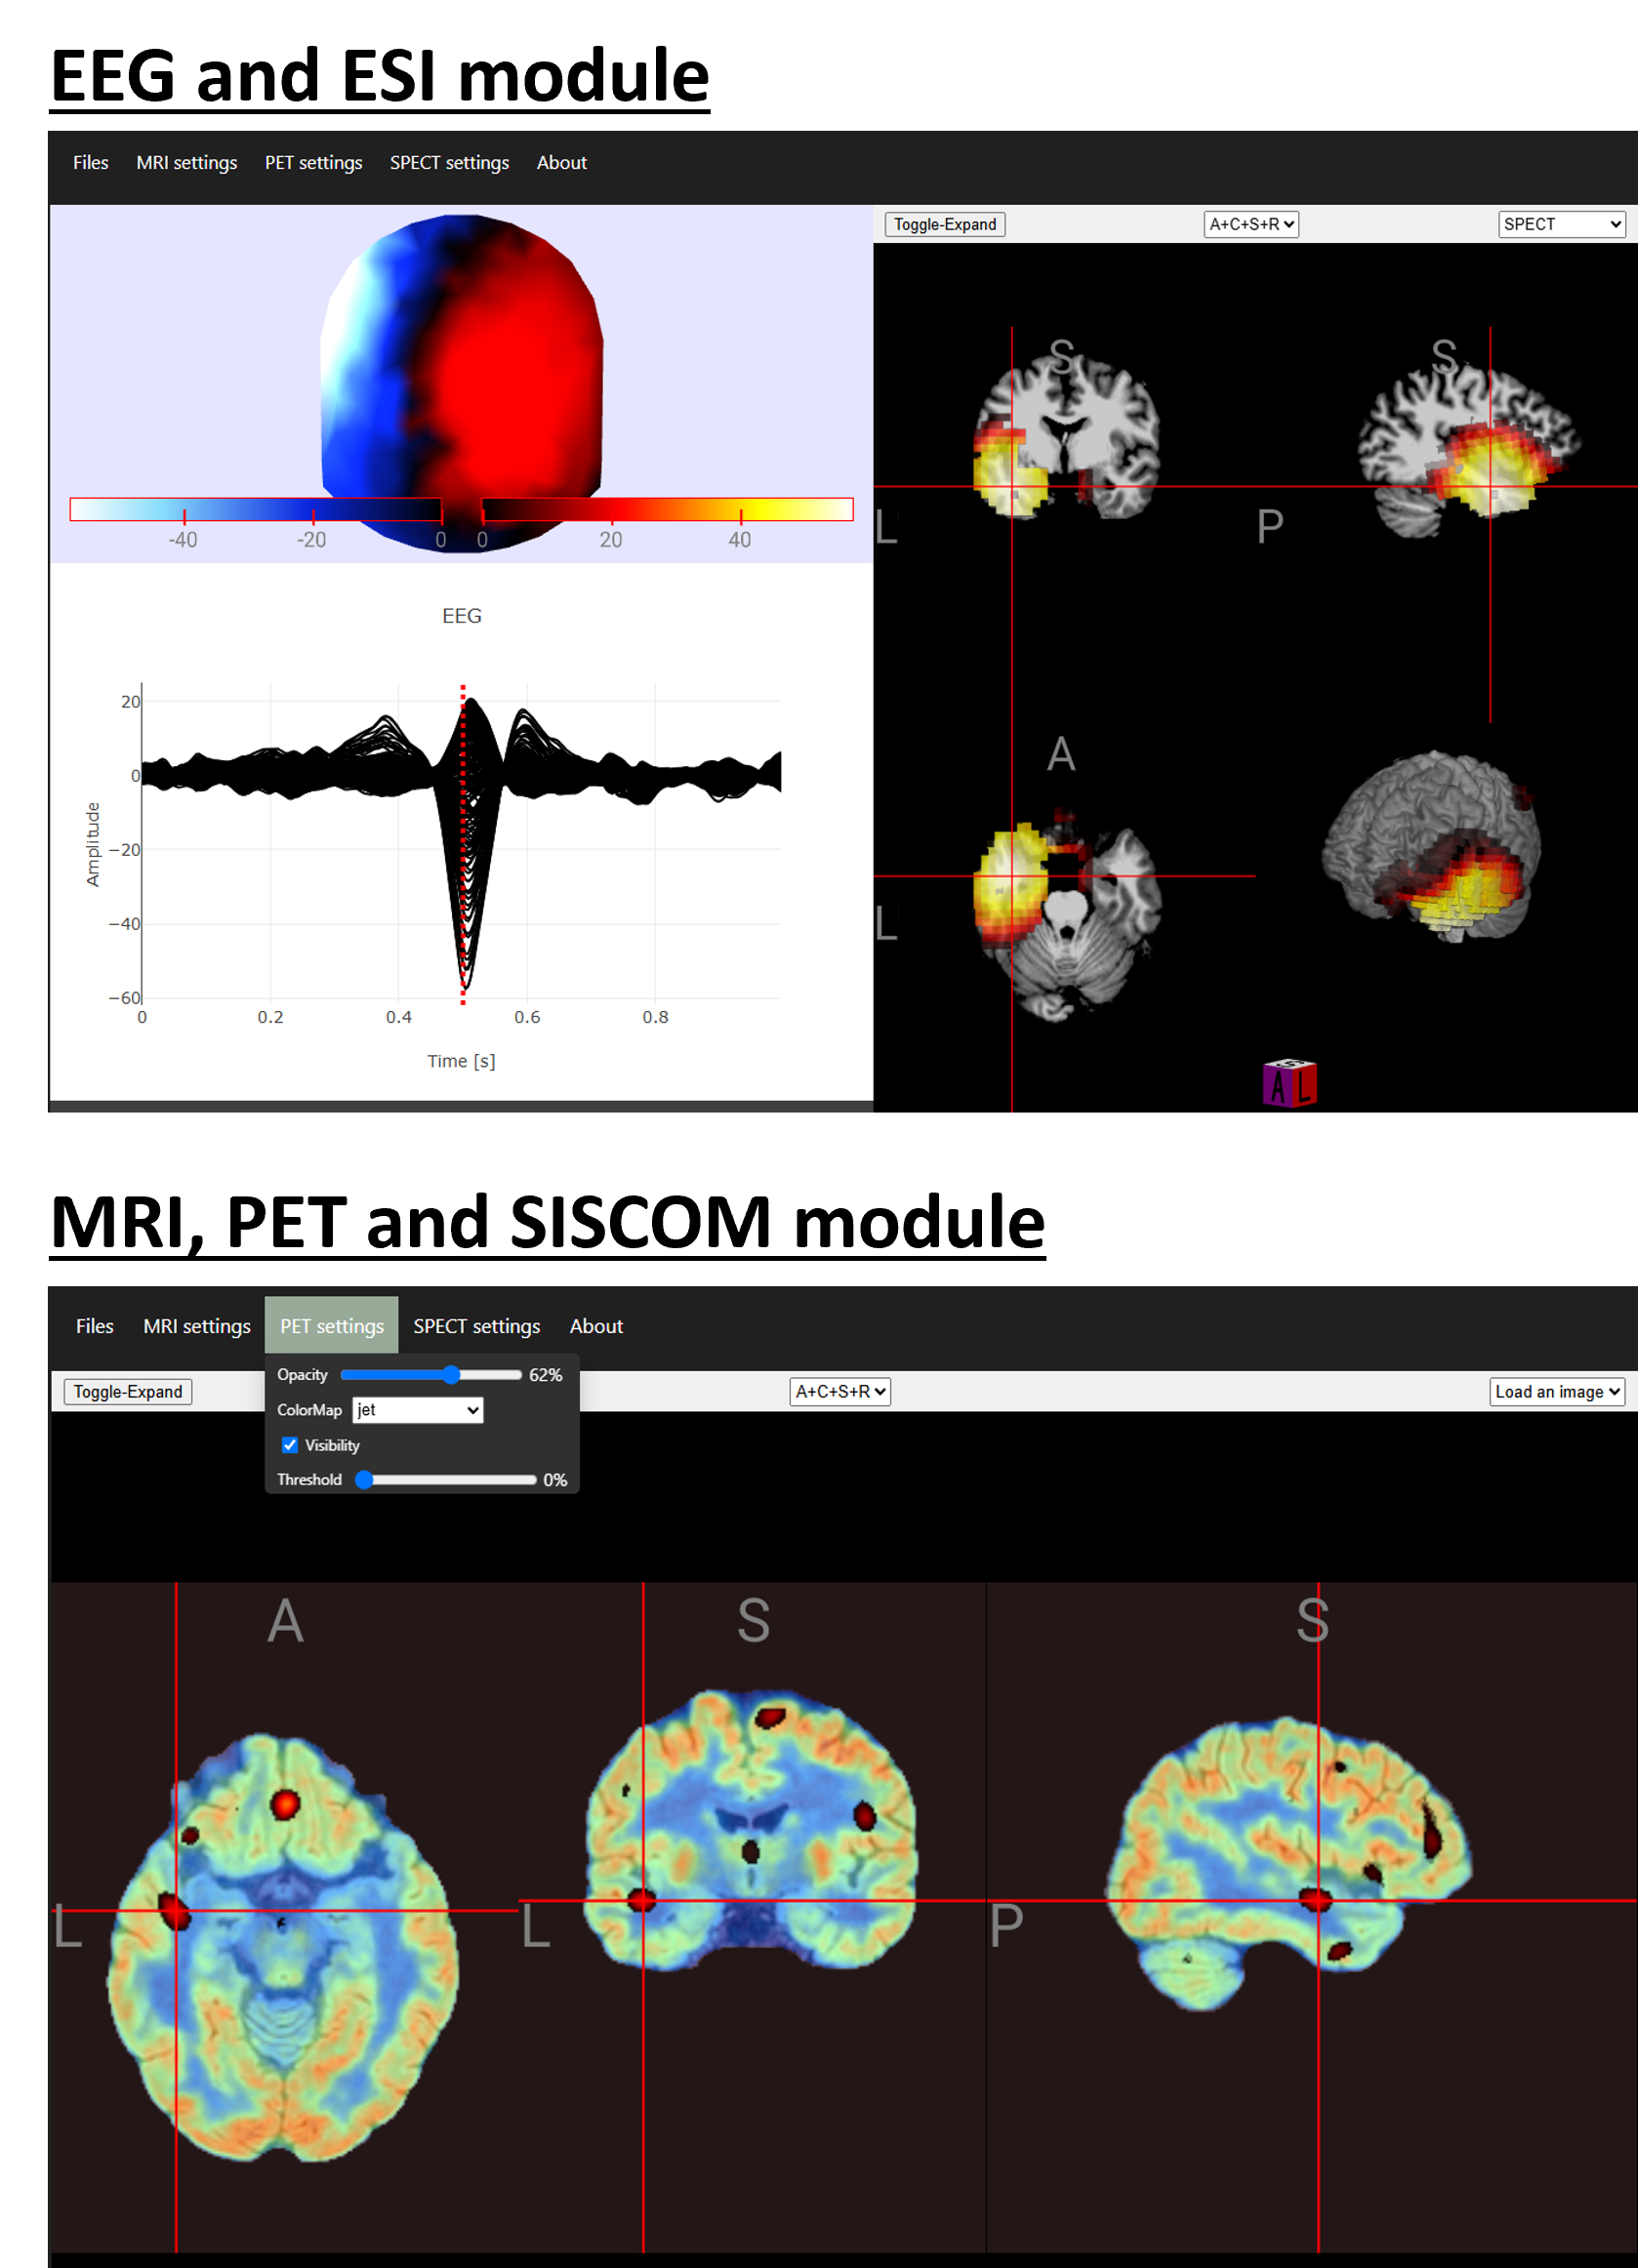The width and height of the screenshot is (1638, 2268).
Task: Click the 3D orientation cube icon
Action: tap(1289, 1083)
